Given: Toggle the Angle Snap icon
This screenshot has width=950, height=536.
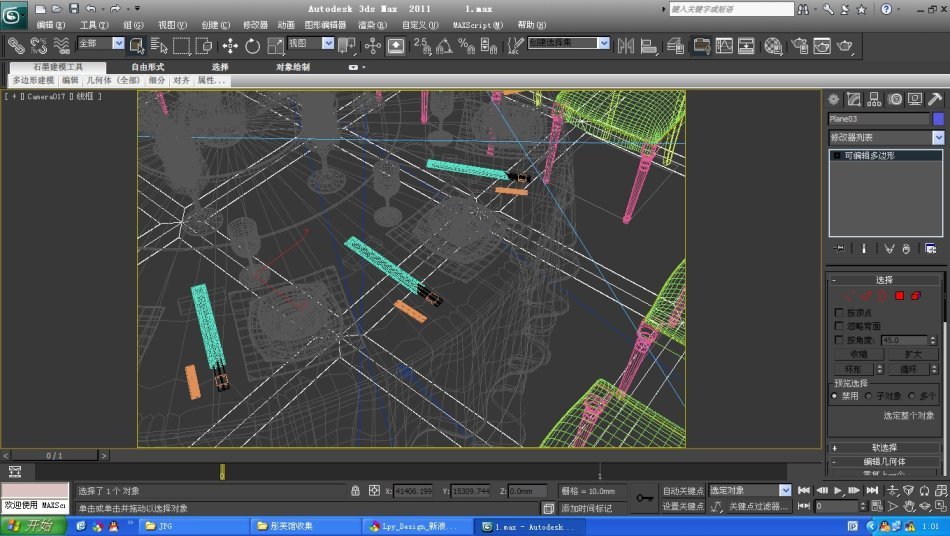Looking at the screenshot, I should pos(444,45).
